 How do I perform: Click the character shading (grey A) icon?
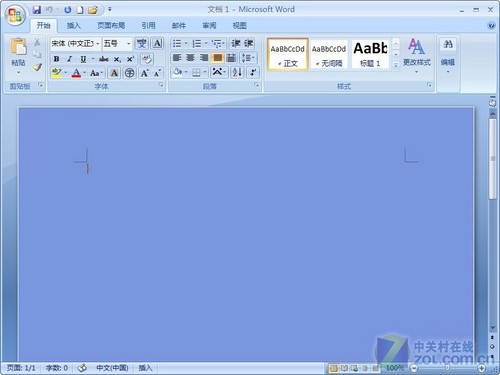coord(114,73)
